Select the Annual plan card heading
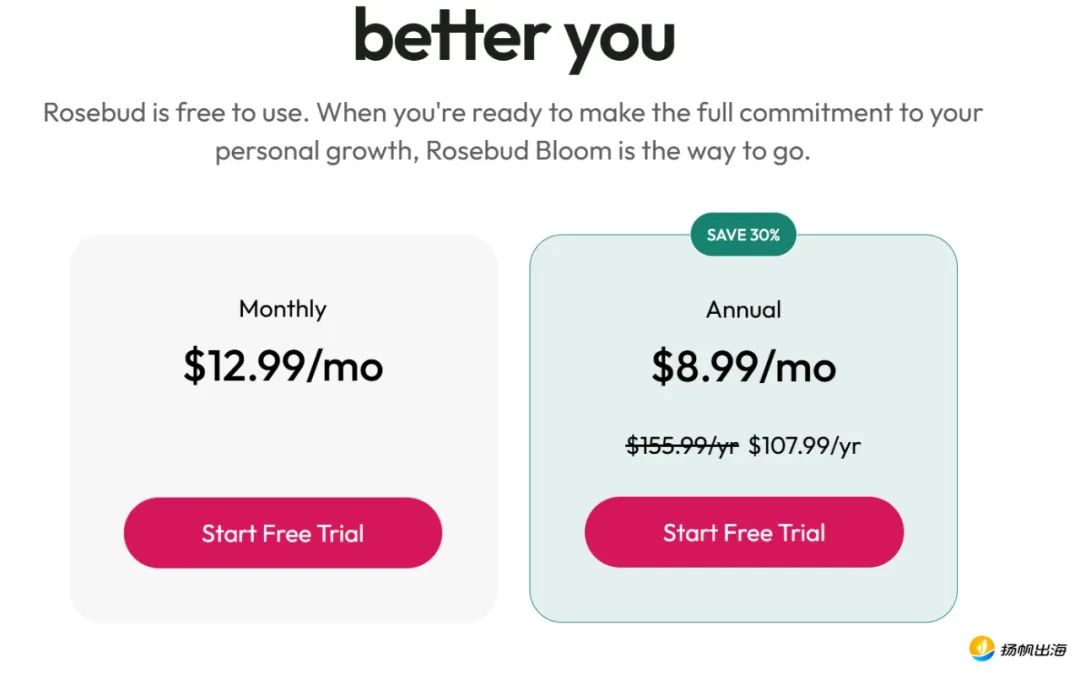The height and width of the screenshot is (674, 1080). pos(744,310)
